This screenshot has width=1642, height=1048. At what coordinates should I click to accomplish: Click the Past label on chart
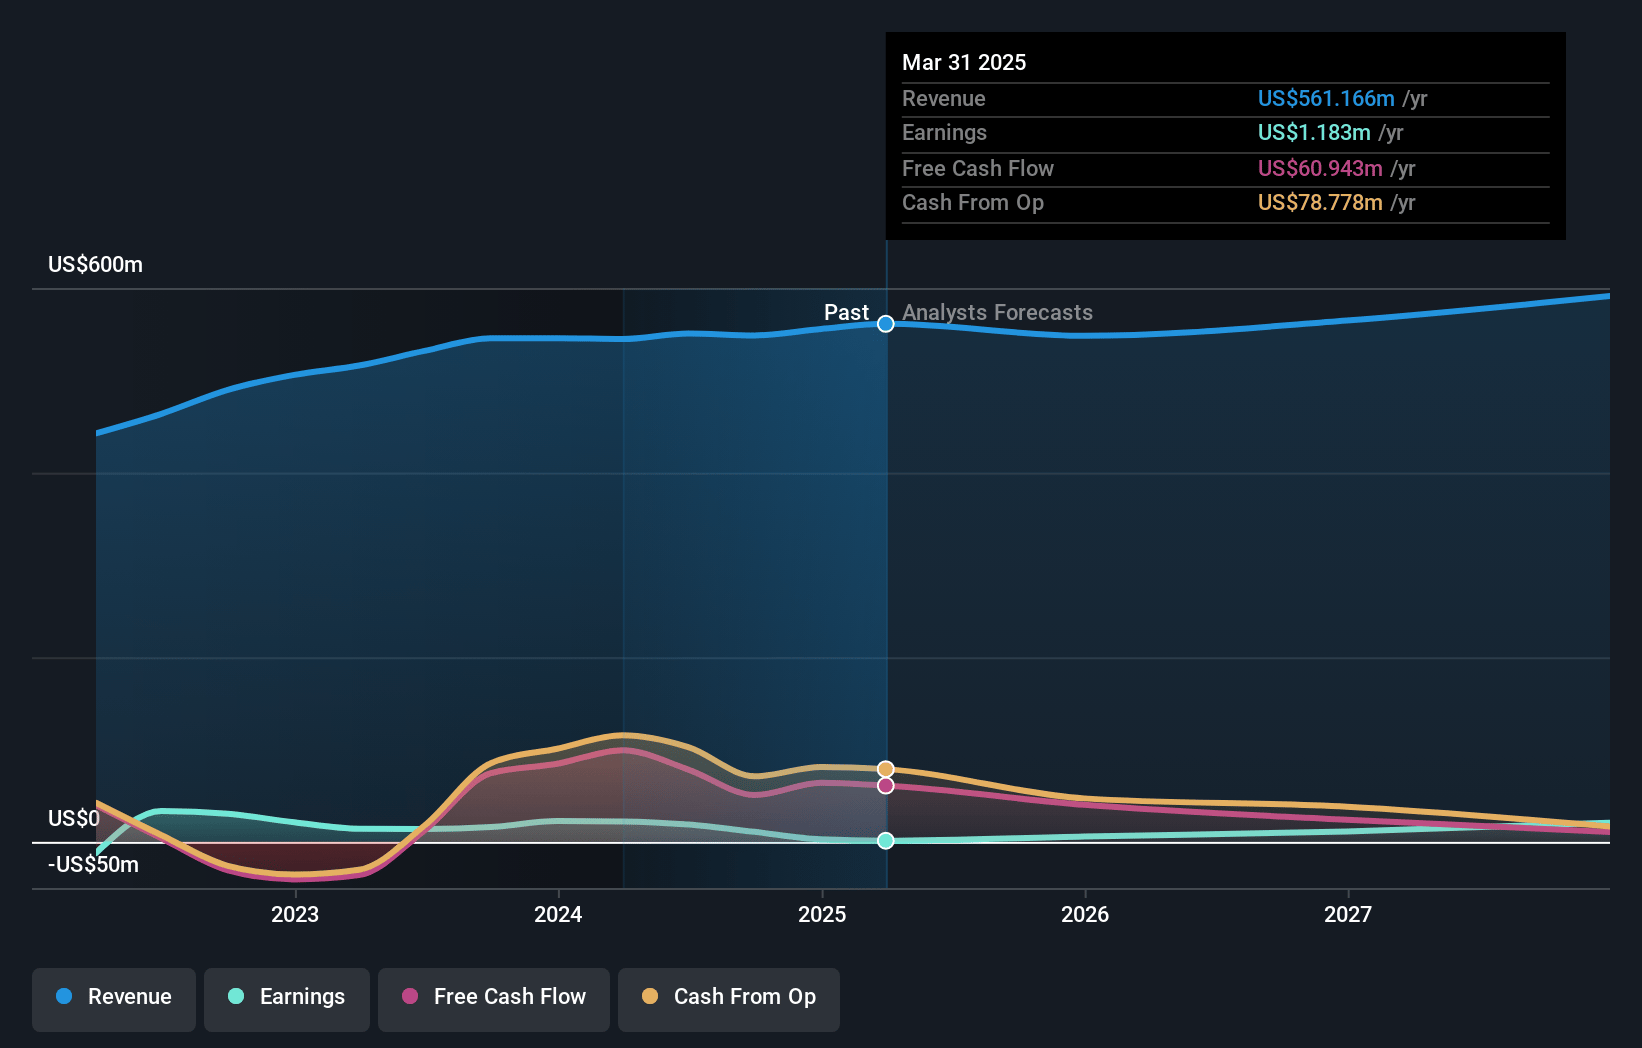[846, 313]
